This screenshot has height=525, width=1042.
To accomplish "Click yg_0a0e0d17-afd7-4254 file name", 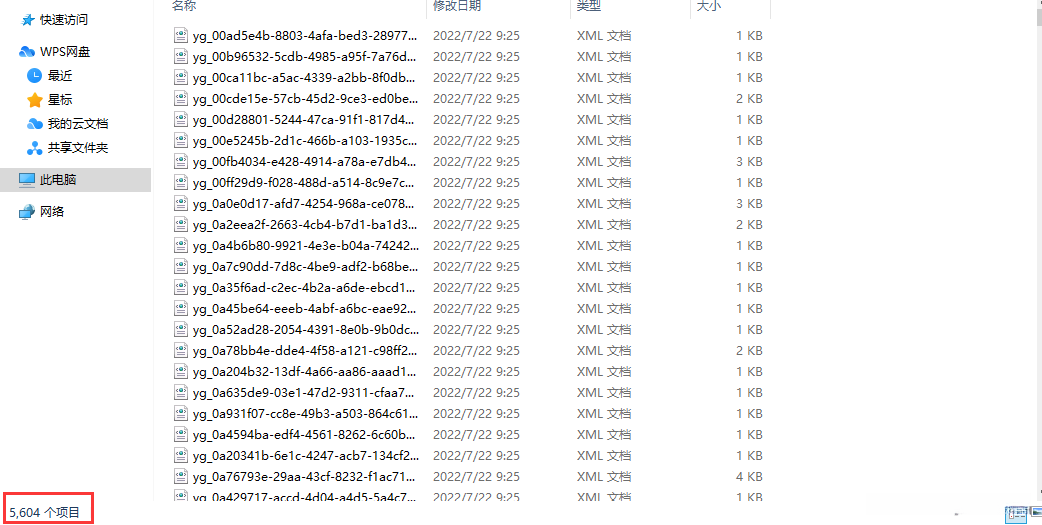I will pos(306,203).
